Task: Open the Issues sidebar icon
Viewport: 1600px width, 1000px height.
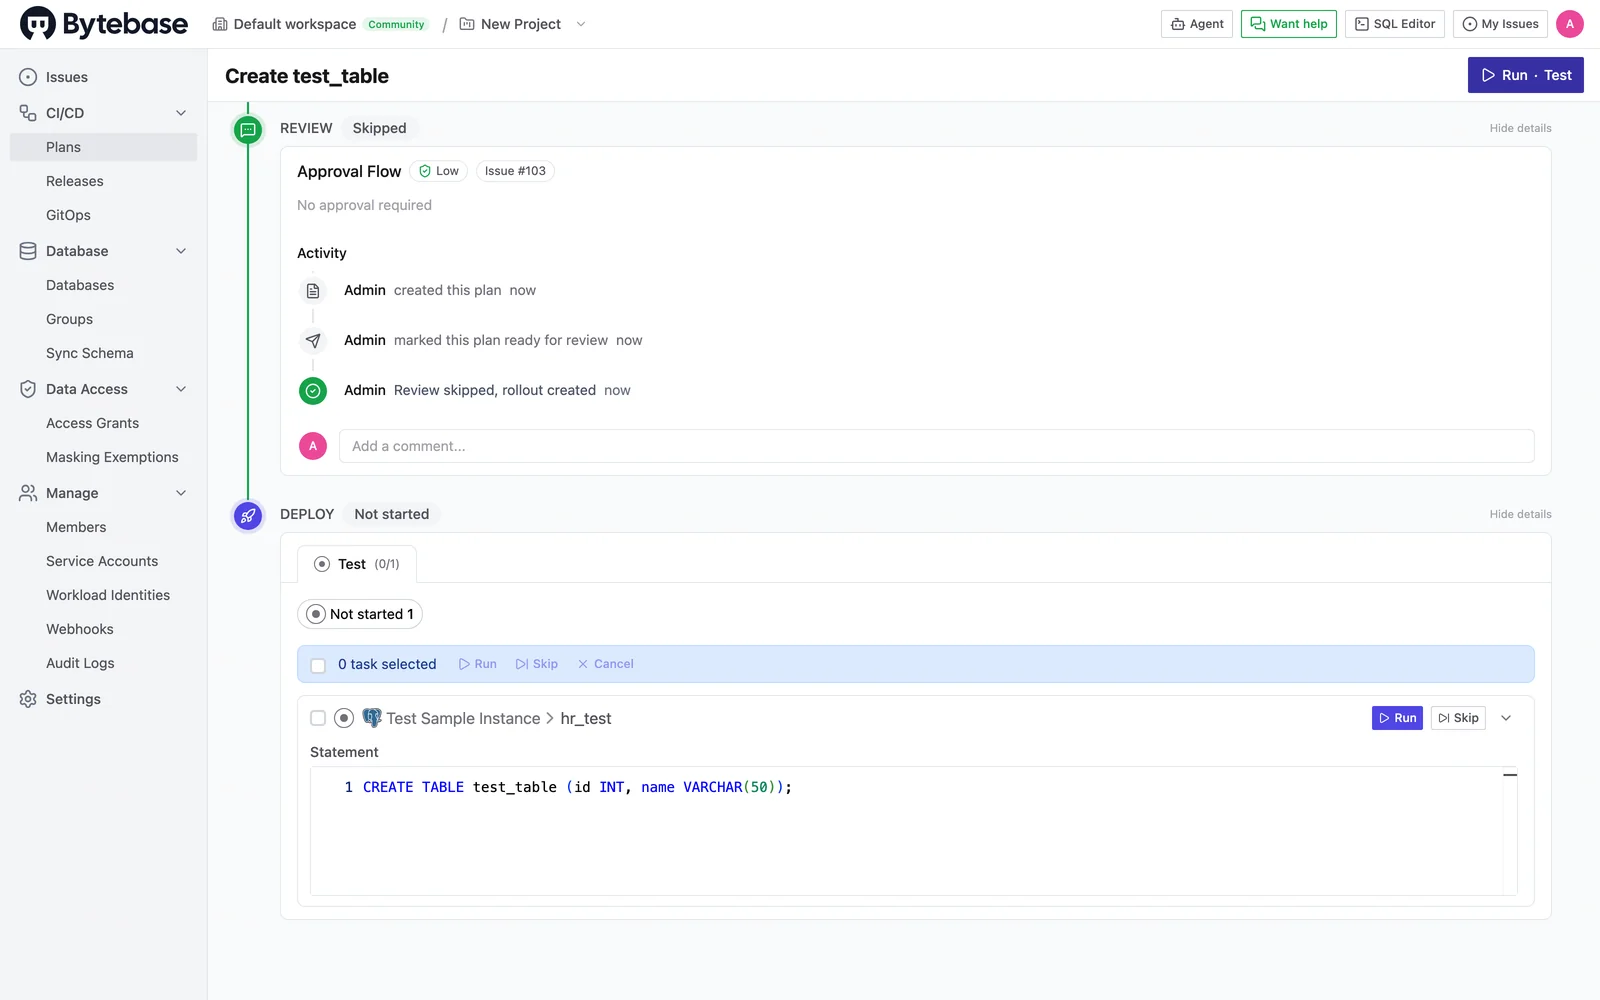Action: [28, 77]
